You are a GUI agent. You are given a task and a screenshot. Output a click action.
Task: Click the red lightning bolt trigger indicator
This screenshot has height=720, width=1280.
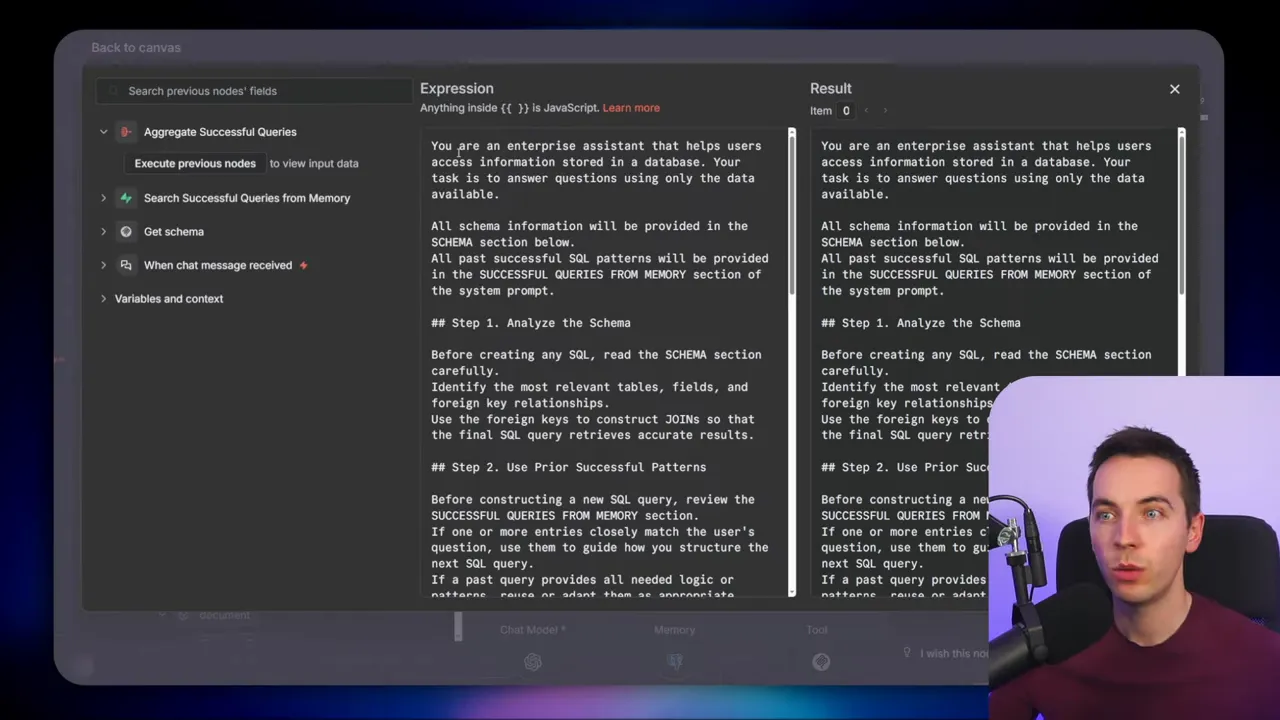(303, 265)
